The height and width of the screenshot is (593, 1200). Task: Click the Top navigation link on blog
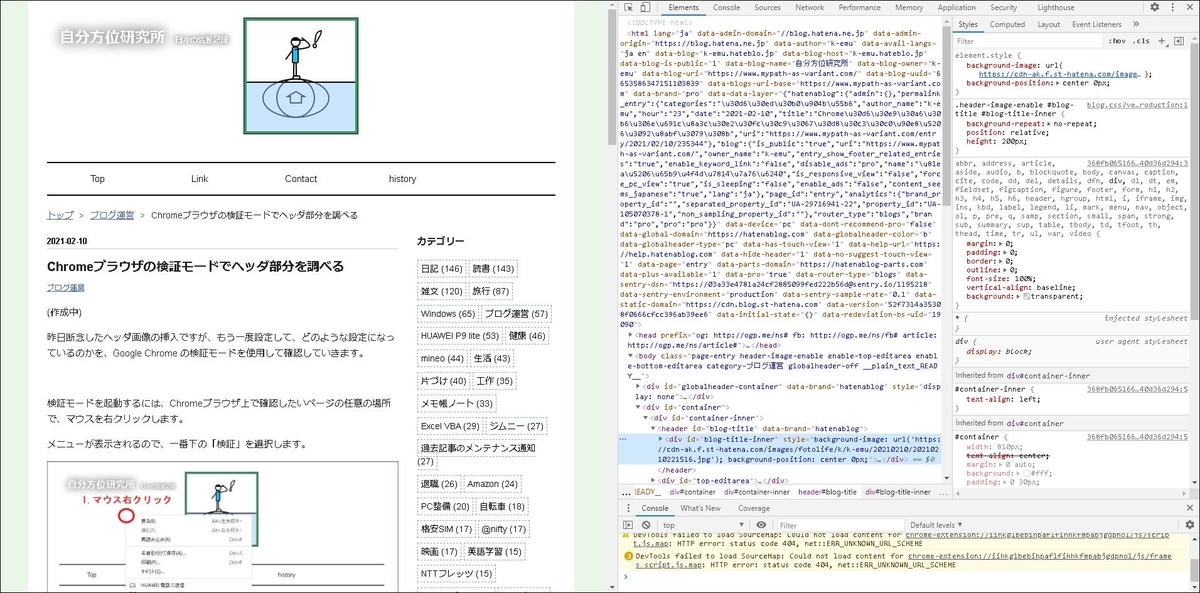click(x=97, y=179)
